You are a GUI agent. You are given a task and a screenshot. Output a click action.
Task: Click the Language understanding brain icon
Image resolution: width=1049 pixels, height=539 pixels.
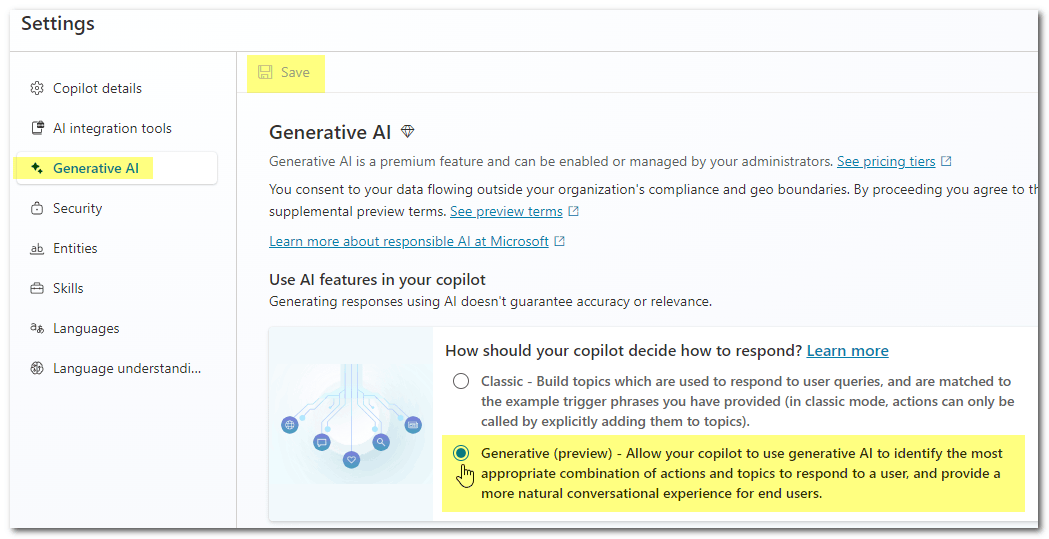(37, 368)
